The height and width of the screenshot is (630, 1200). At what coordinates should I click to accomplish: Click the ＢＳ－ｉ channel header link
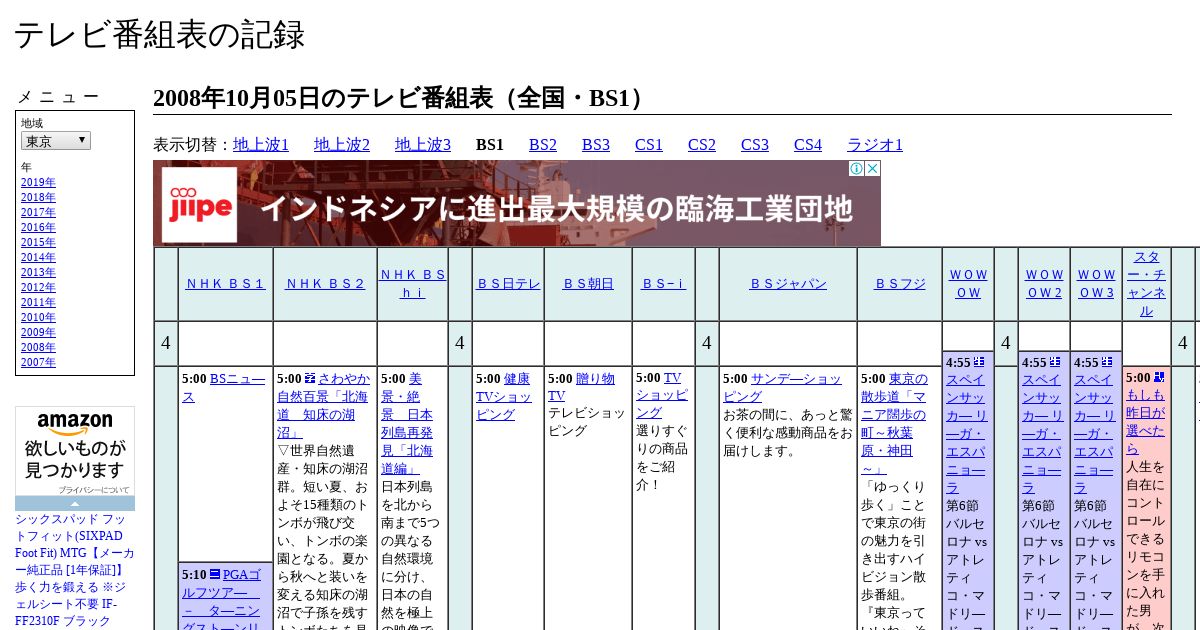click(x=664, y=284)
